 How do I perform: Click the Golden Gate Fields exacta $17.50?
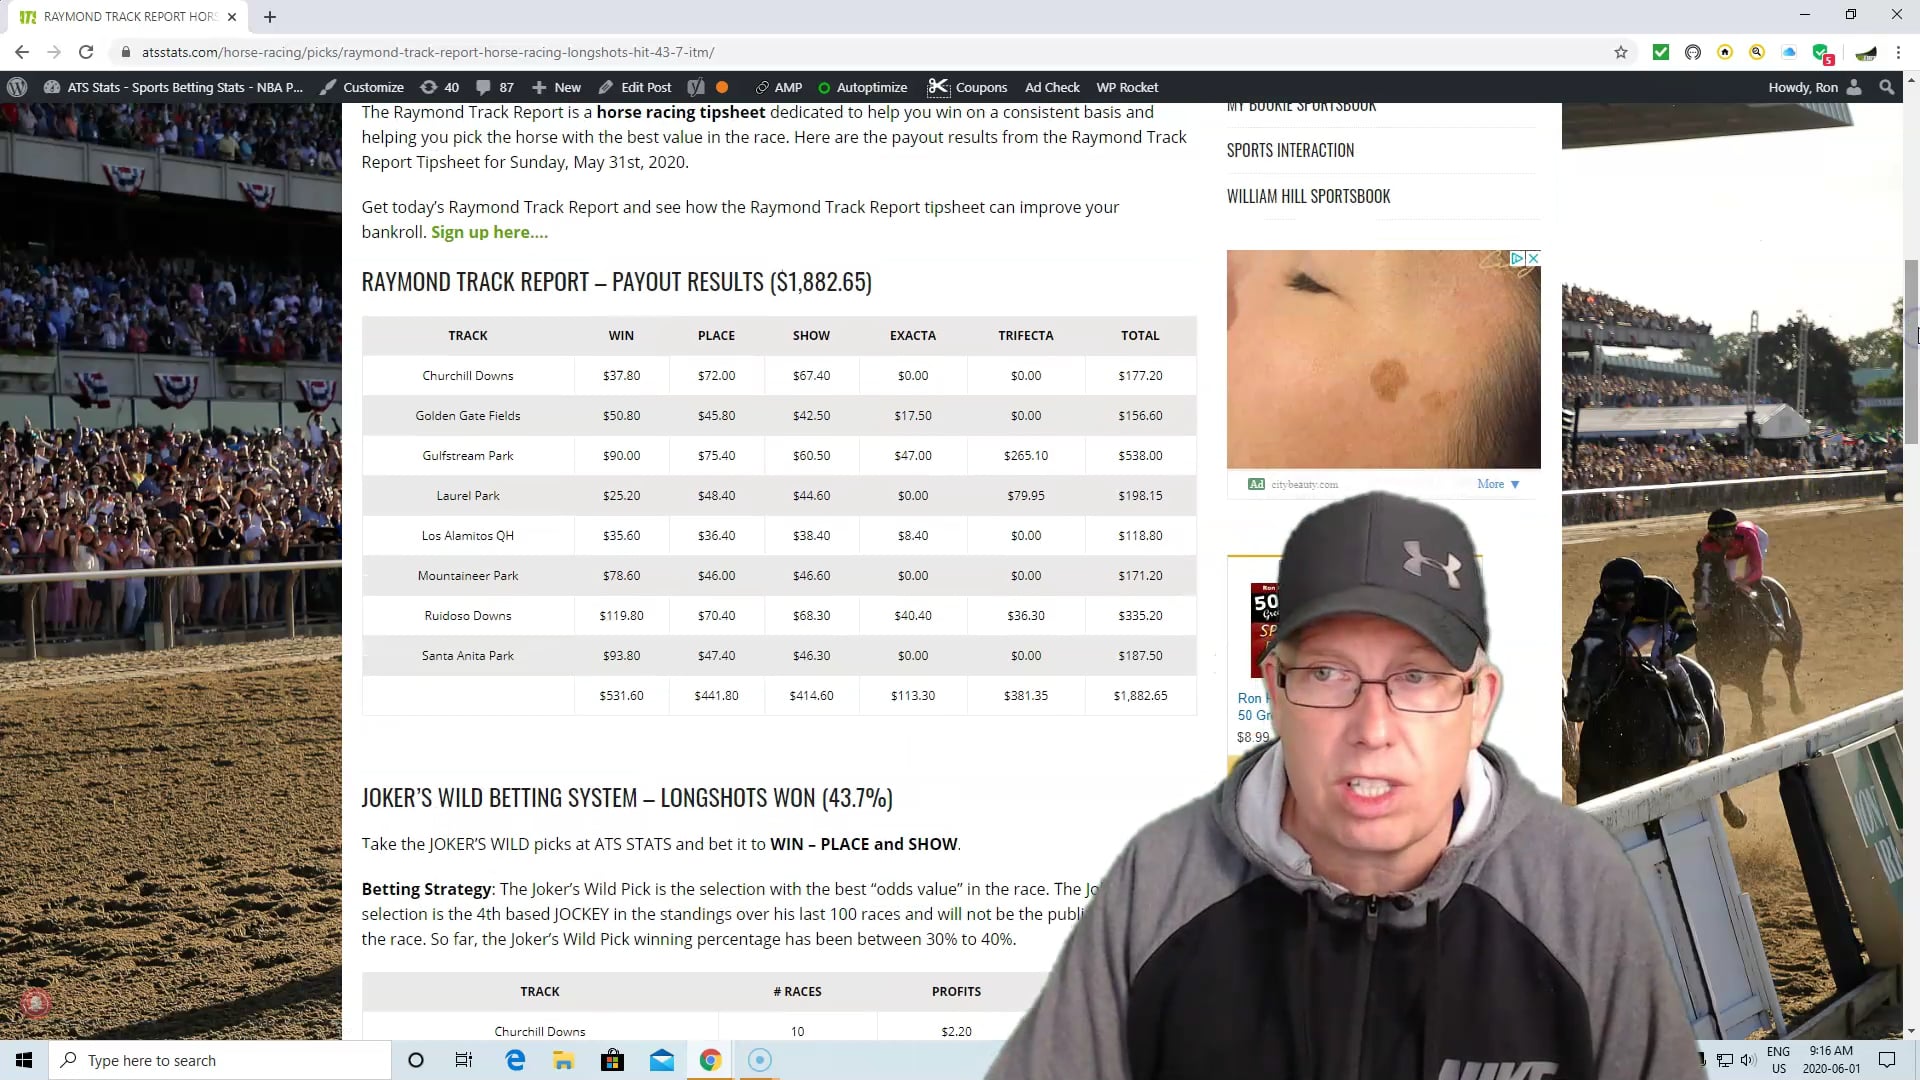(x=913, y=416)
